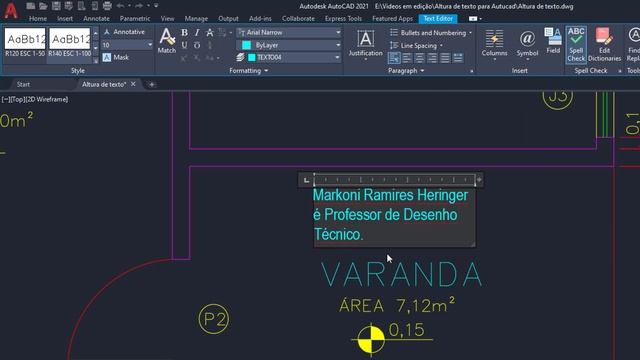Open the Express Tools ribbon tab

tap(343, 19)
